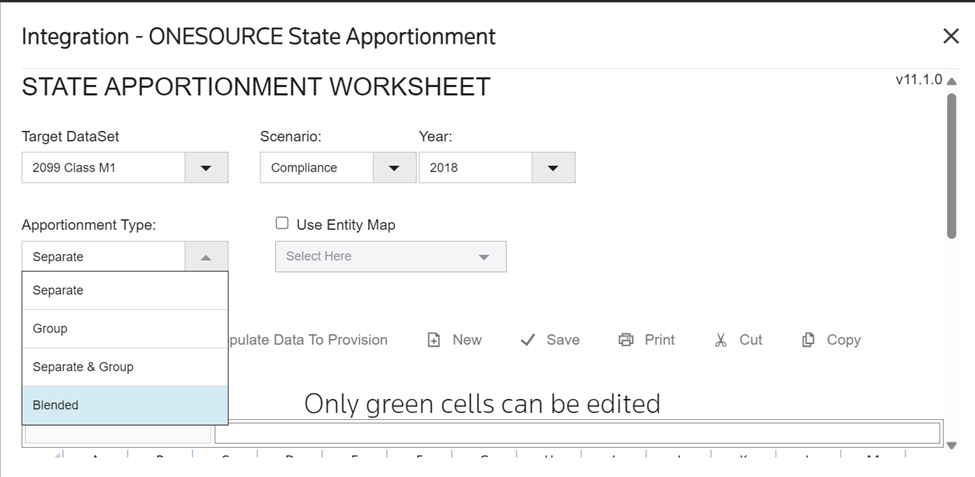Click the Print printer icon
The image size is (975, 477).
pos(626,340)
